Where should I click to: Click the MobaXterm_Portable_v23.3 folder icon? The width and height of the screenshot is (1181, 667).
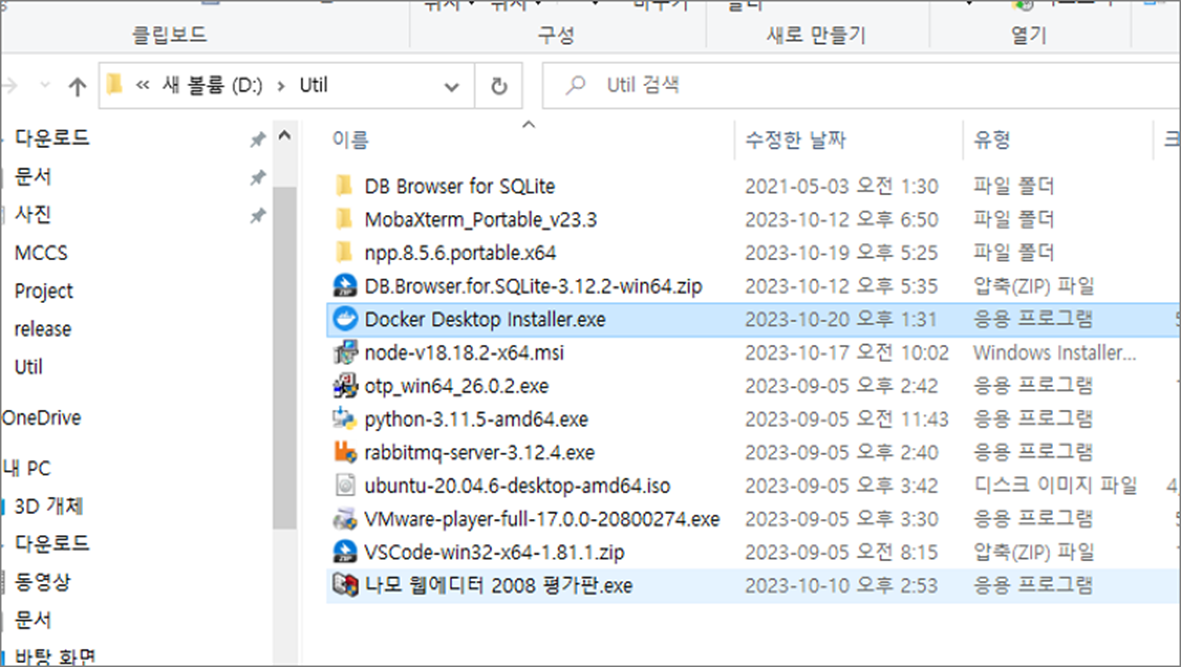point(344,219)
